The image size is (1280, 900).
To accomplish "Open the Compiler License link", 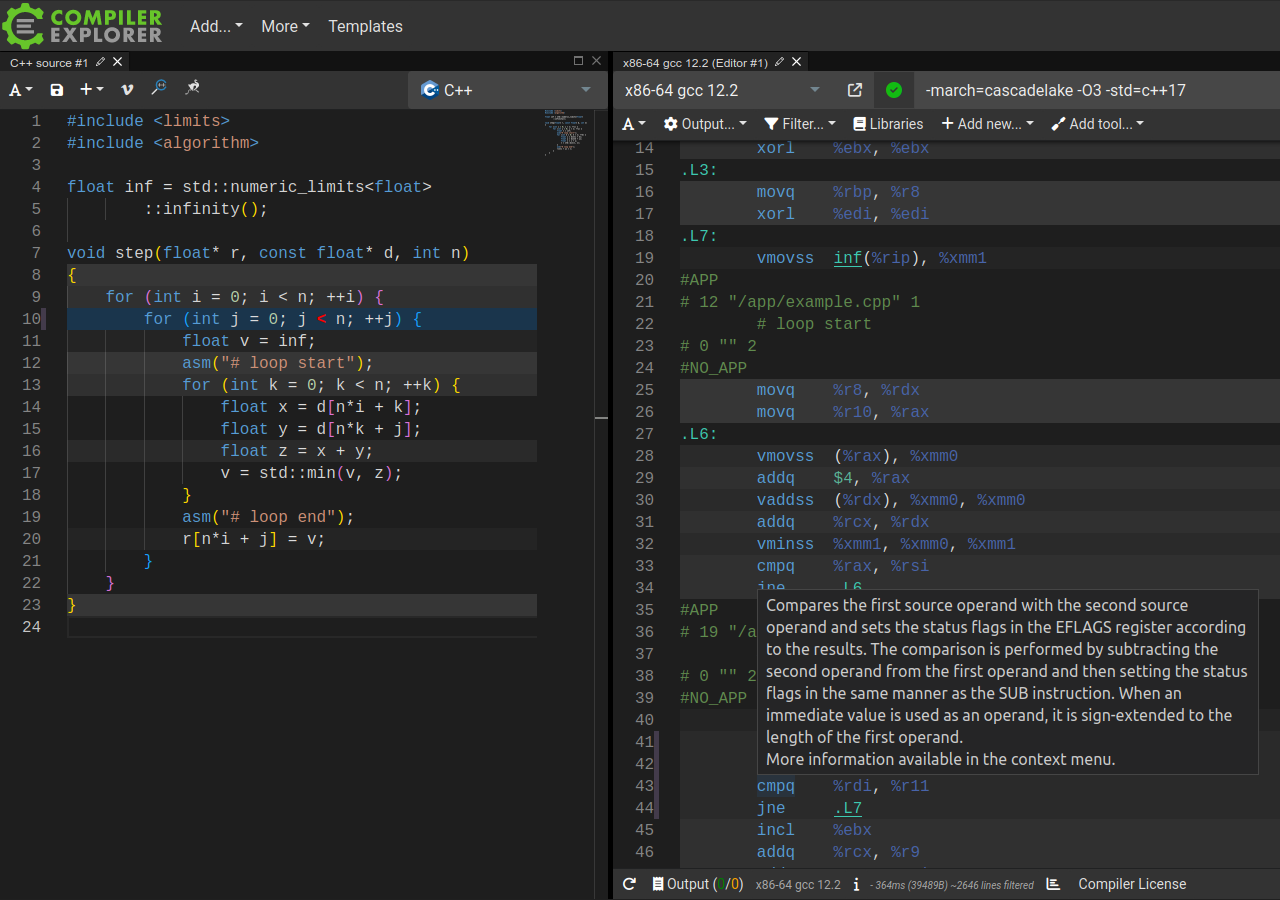I will (x=1132, y=884).
